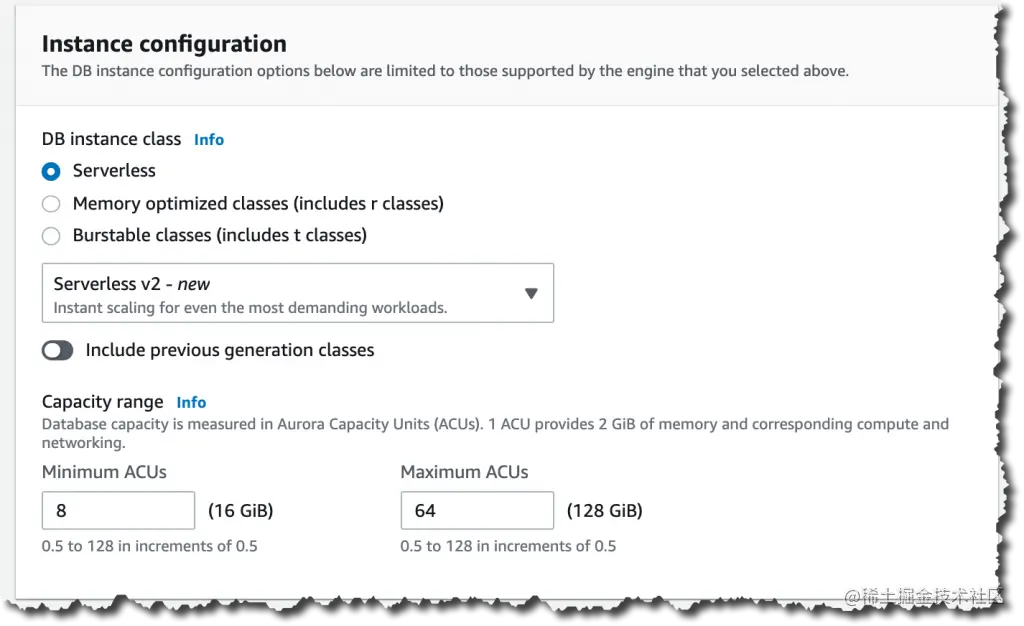This screenshot has height=626, width=1024.
Task: Click the "Serverless" radio label text
Action: (x=114, y=171)
